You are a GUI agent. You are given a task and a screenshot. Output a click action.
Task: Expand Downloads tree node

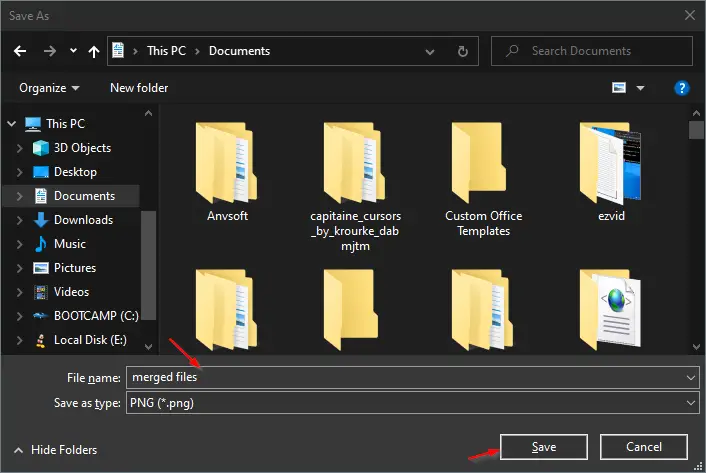tap(19, 220)
